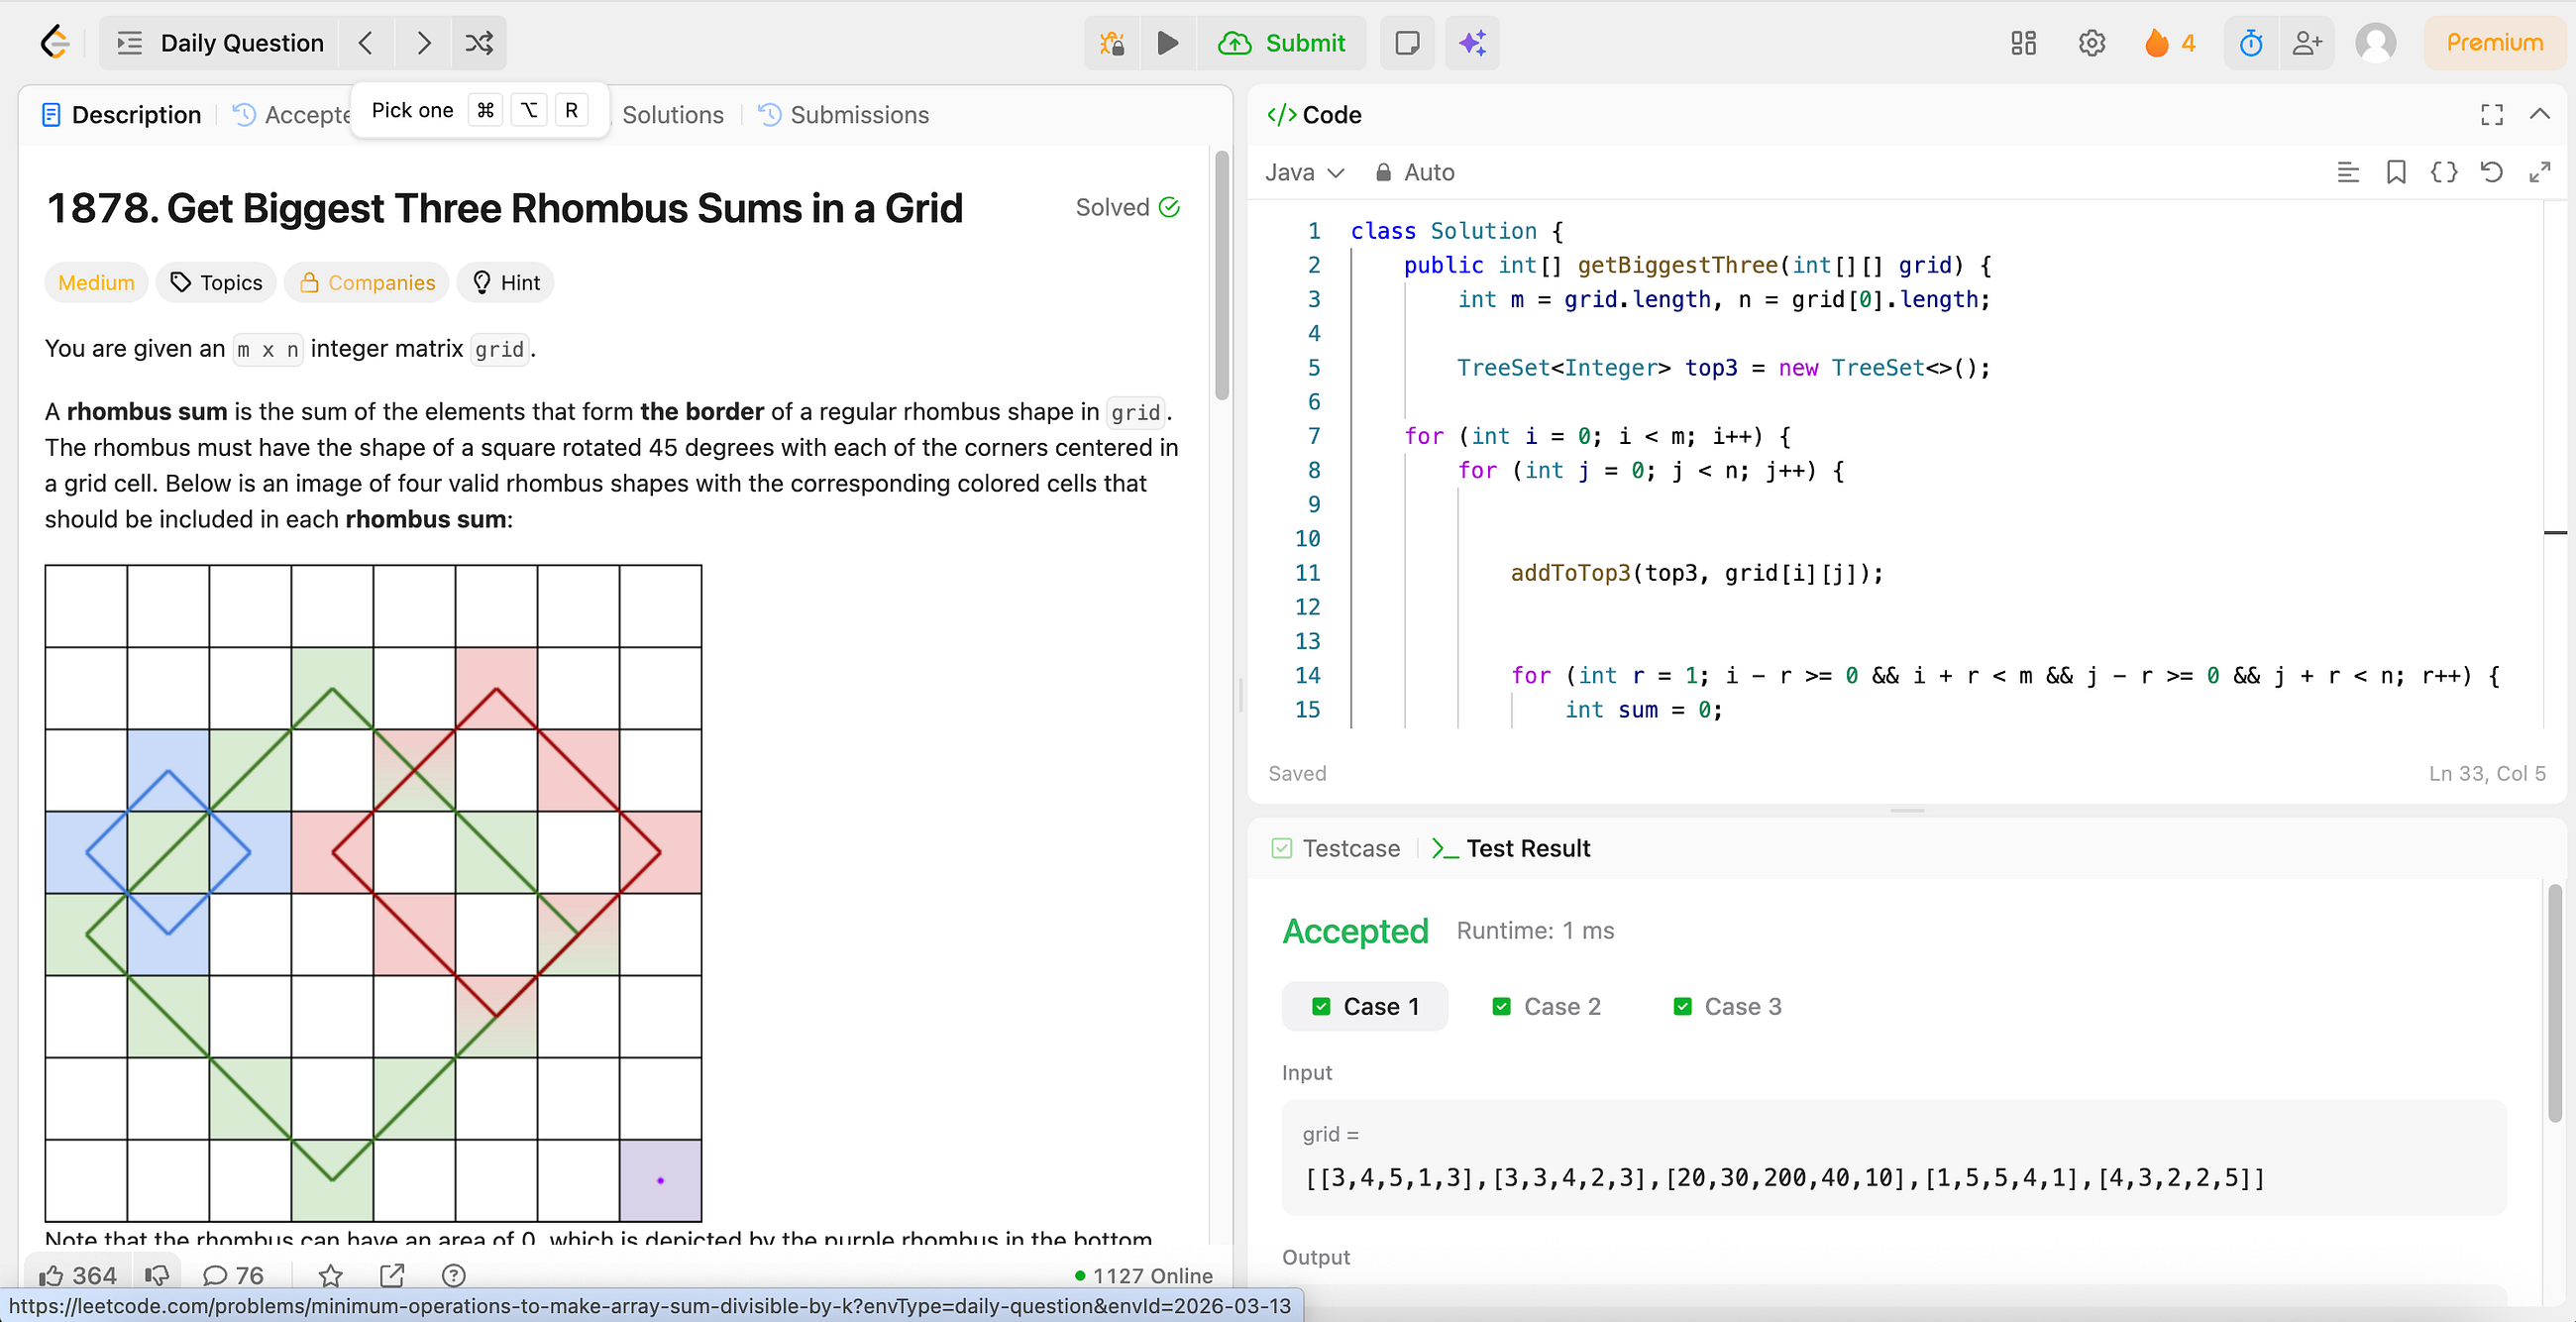Screen dimensions: 2576x1322
Task: Open the Daily Question problem list
Action: (222, 43)
